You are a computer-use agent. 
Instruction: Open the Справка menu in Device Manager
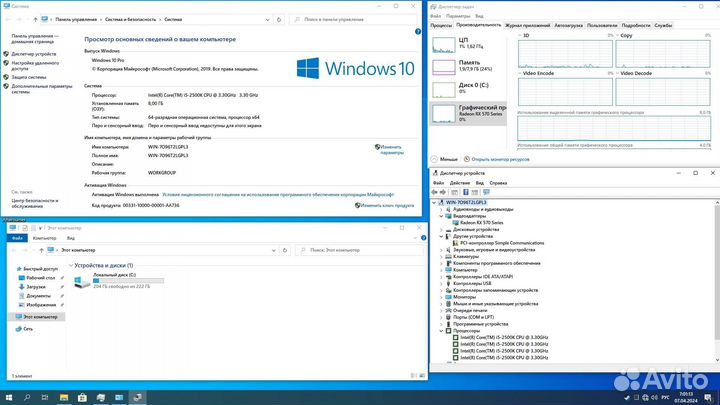[498, 183]
